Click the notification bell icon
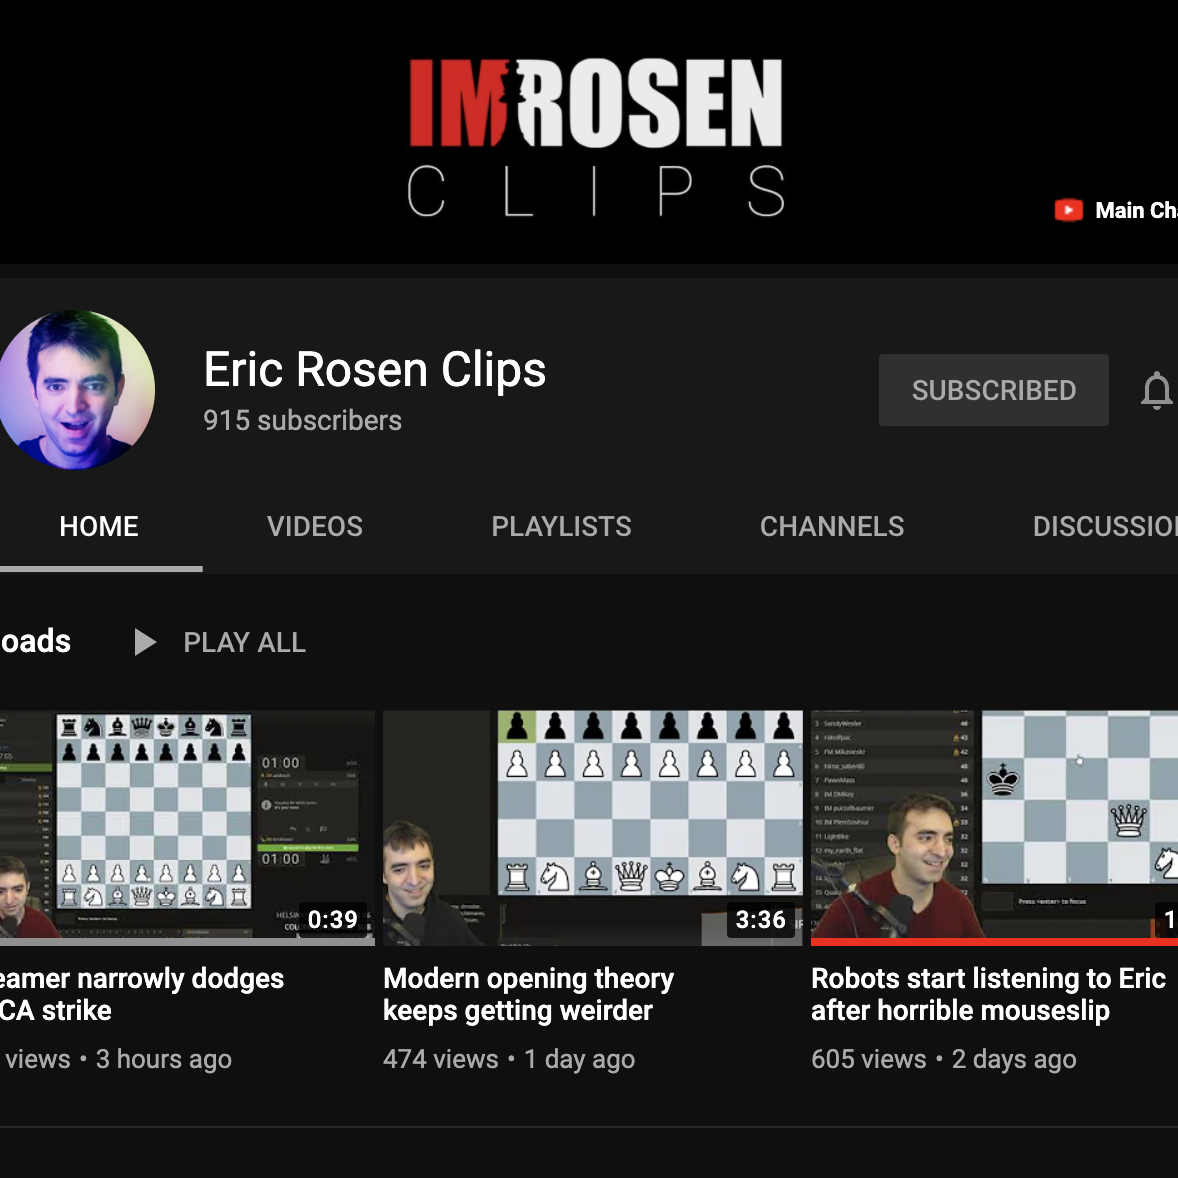Image resolution: width=1178 pixels, height=1178 pixels. [x=1156, y=391]
